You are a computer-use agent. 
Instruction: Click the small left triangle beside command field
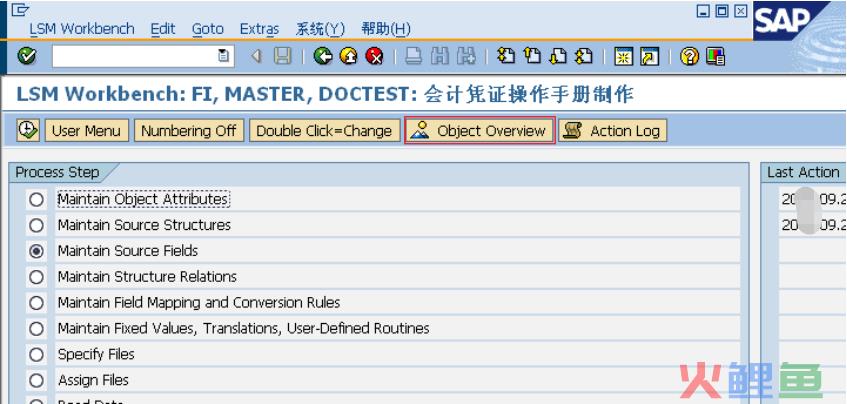pyautogui.click(x=257, y=56)
